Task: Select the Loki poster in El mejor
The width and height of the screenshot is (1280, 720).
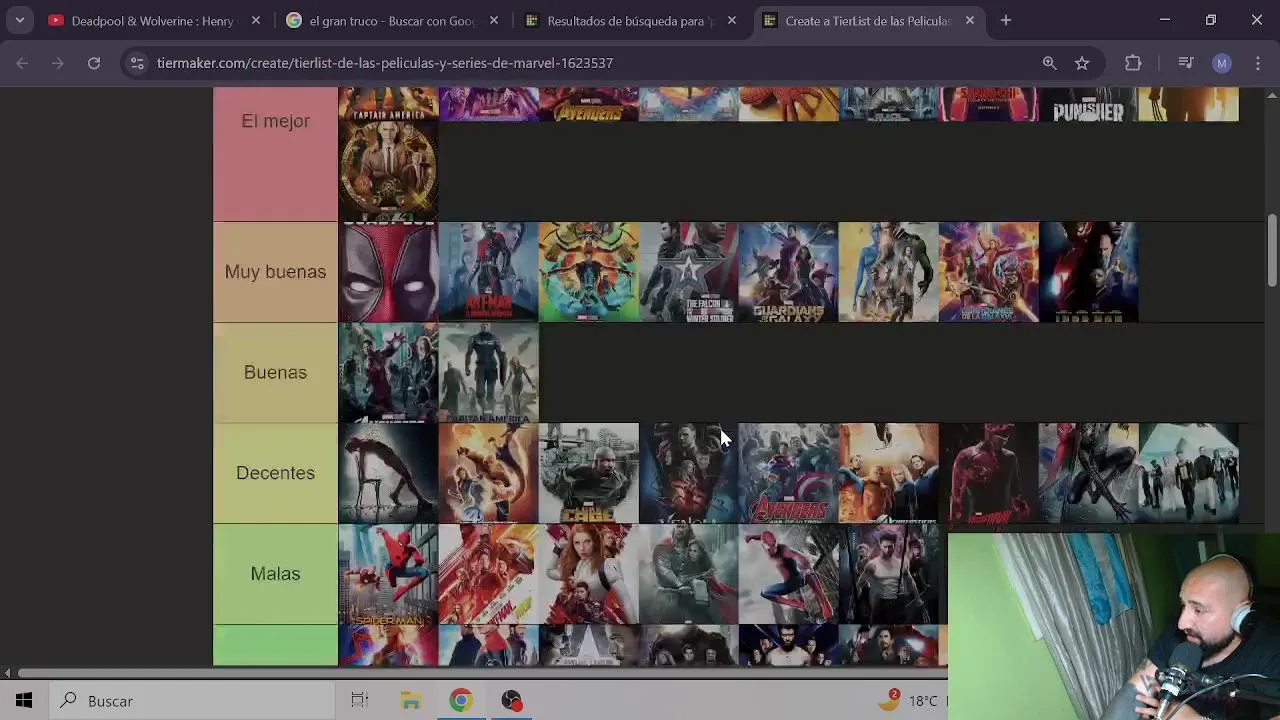Action: pos(388,171)
